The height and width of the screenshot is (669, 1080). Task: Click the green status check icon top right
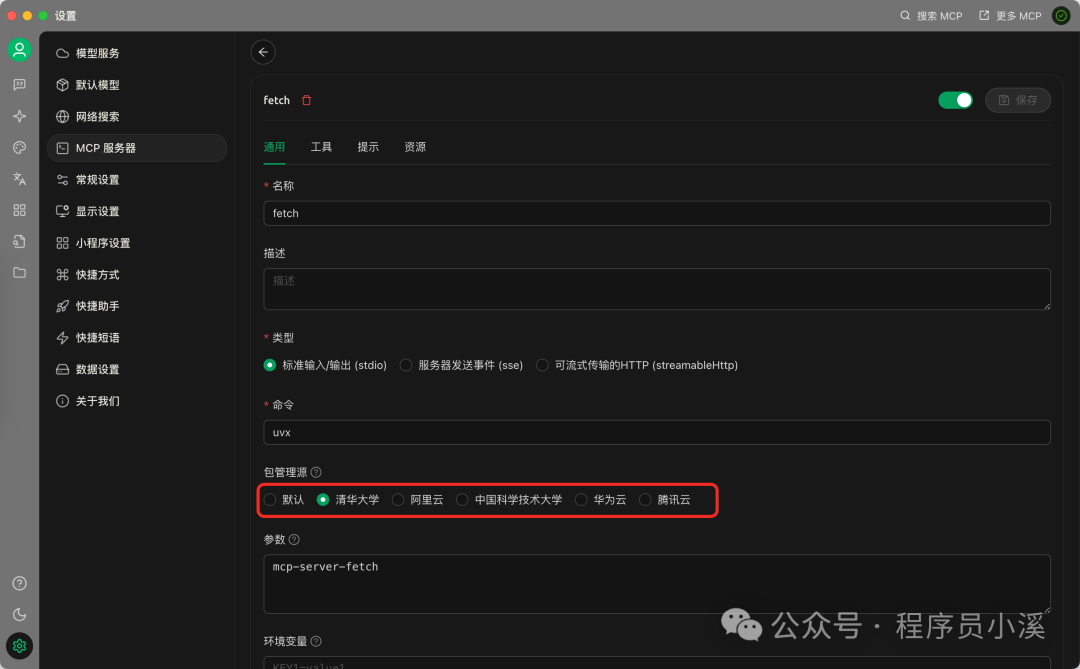point(1061,15)
